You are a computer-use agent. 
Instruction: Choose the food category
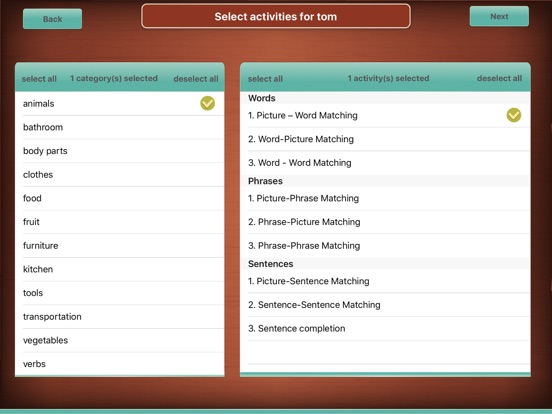pyautogui.click(x=120, y=198)
